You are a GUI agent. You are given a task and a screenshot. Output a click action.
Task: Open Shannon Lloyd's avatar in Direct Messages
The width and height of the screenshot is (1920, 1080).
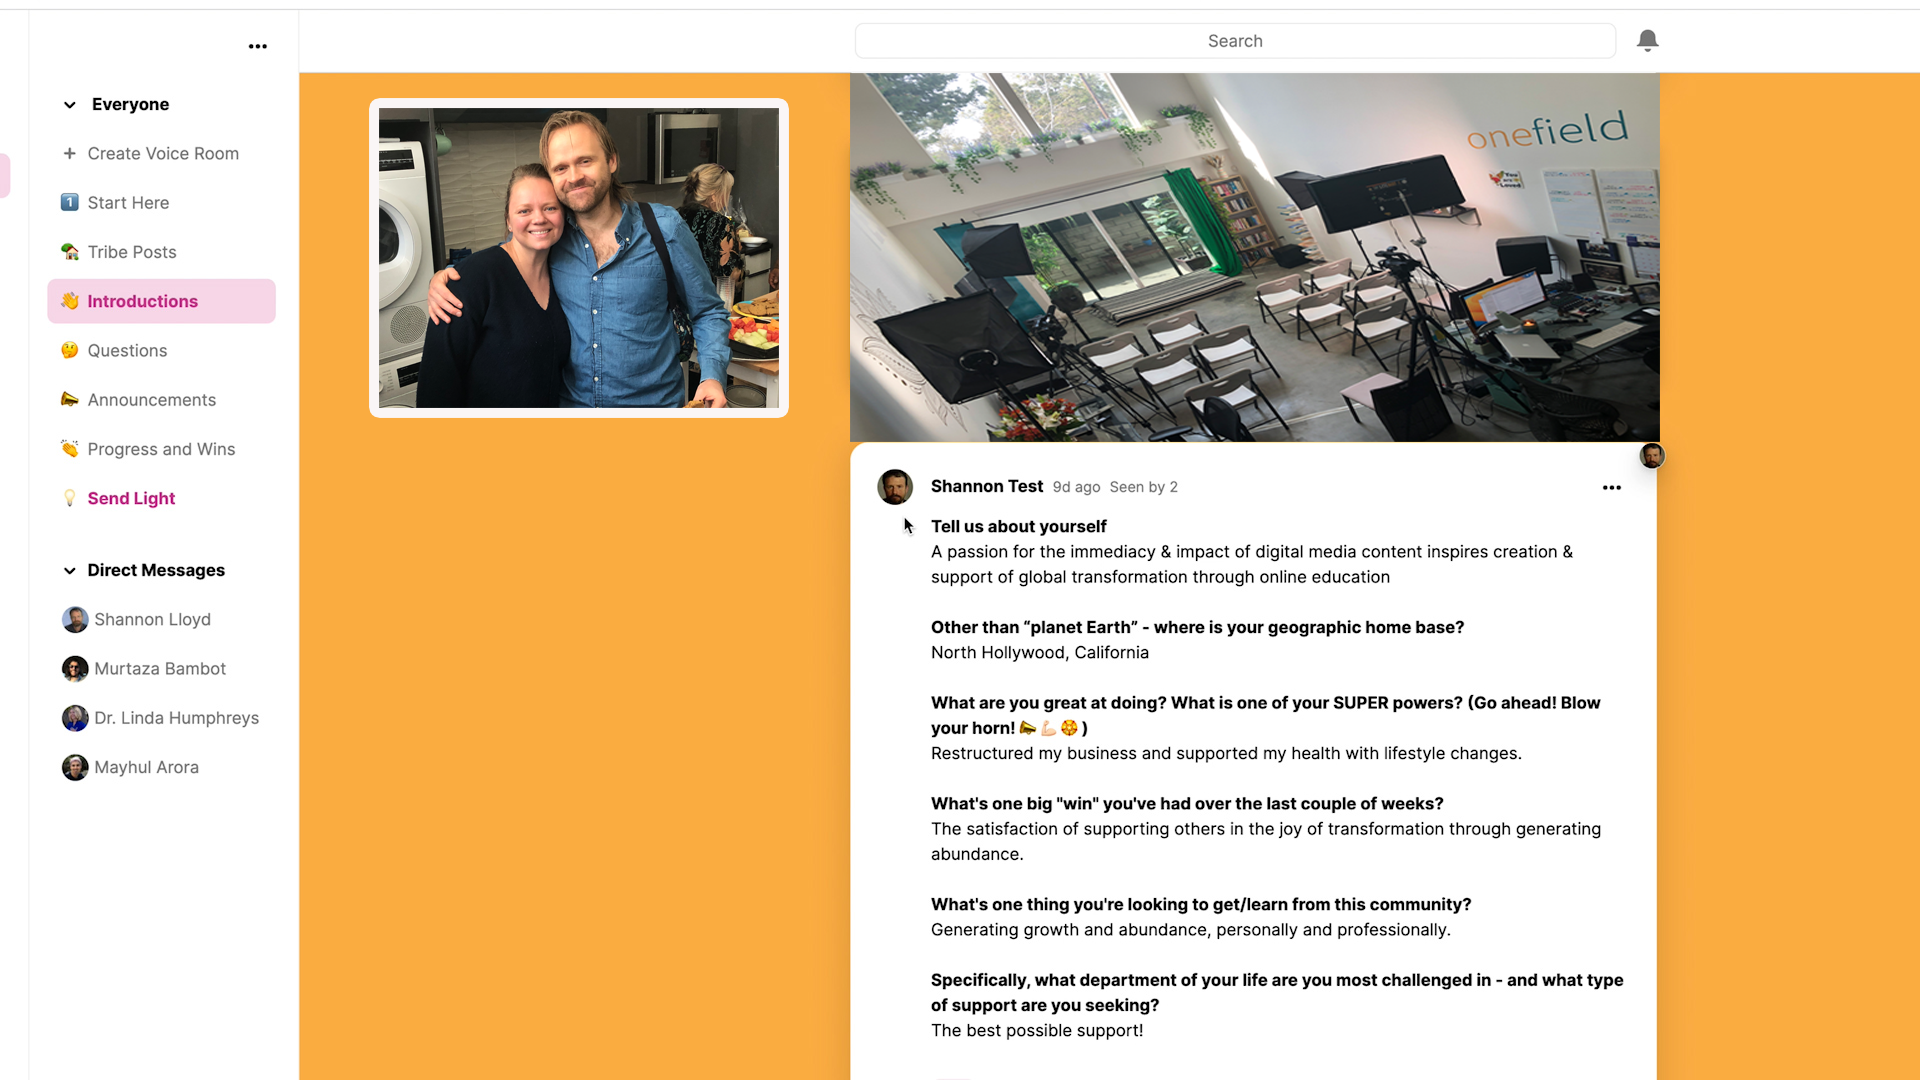pos(75,619)
